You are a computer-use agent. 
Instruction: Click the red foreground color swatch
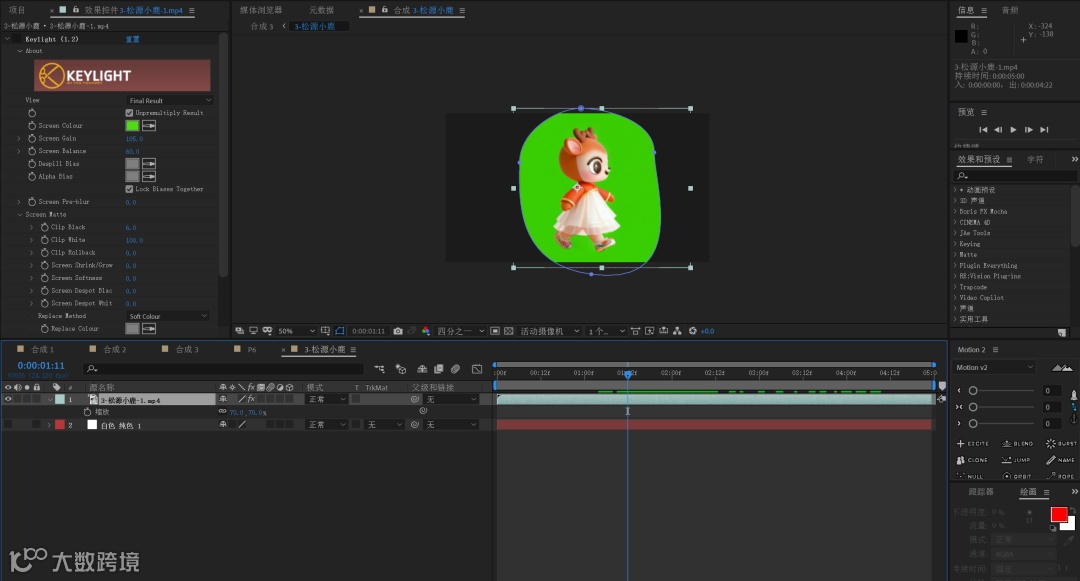[x=1059, y=514]
